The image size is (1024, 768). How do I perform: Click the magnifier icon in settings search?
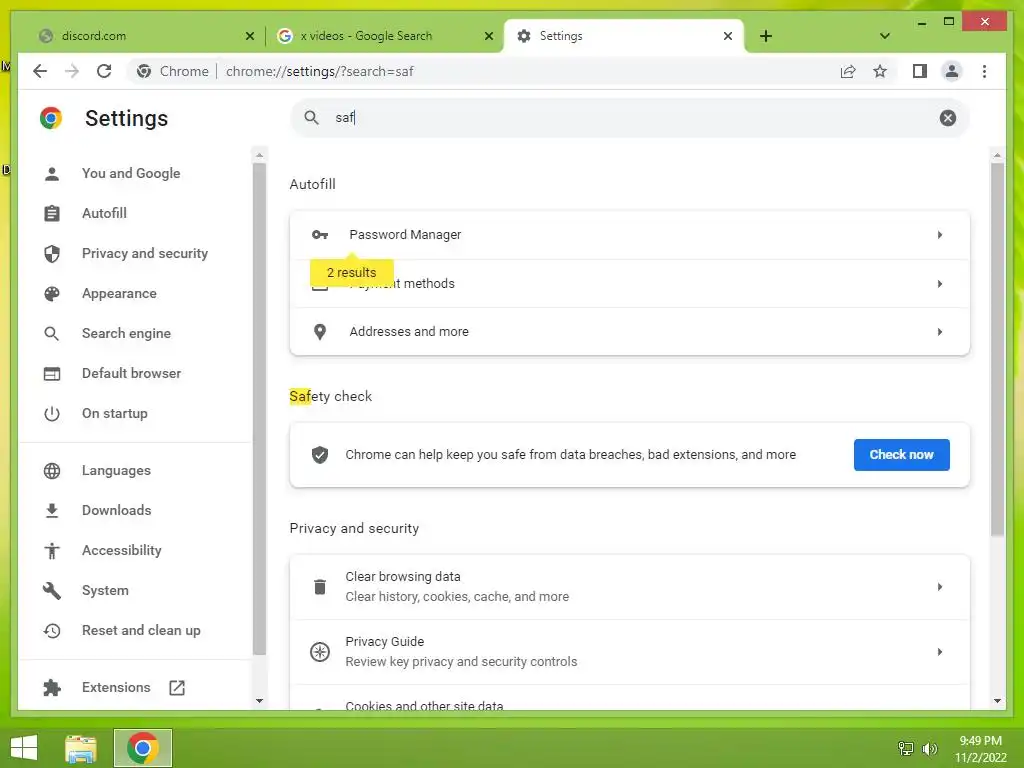point(312,118)
